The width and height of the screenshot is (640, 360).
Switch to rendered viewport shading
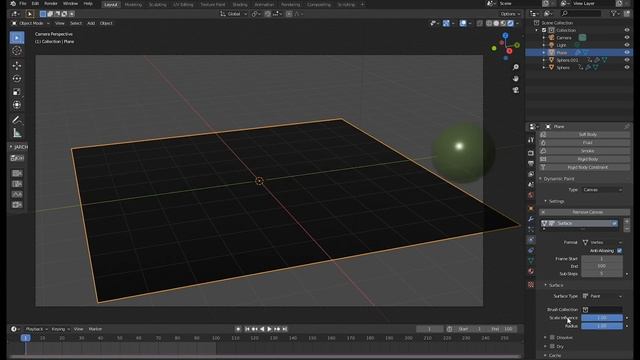click(510, 23)
